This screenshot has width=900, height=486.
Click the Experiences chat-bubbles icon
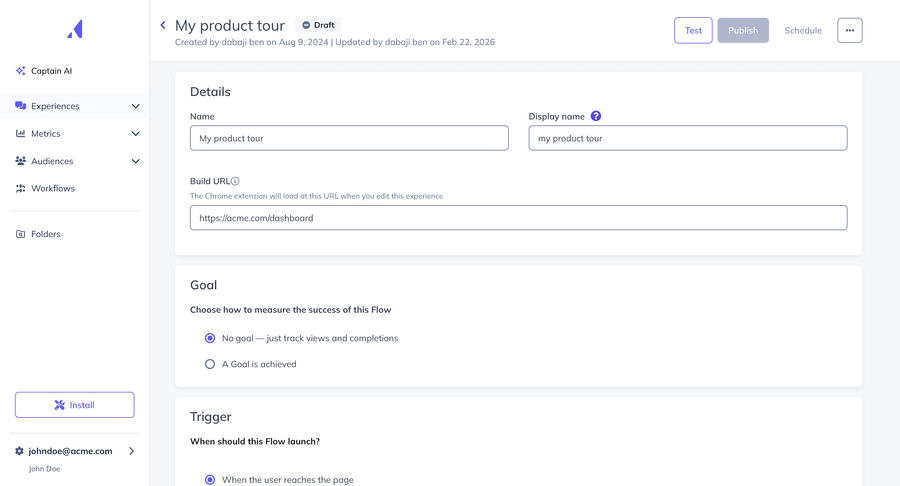[x=21, y=106]
